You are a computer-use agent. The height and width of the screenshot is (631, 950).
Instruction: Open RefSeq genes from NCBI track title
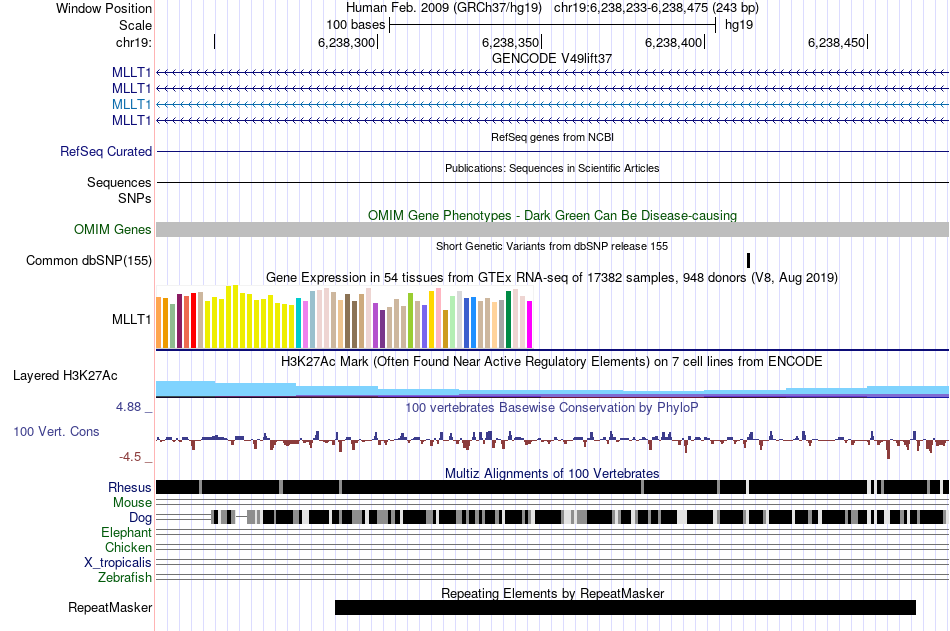click(x=552, y=137)
